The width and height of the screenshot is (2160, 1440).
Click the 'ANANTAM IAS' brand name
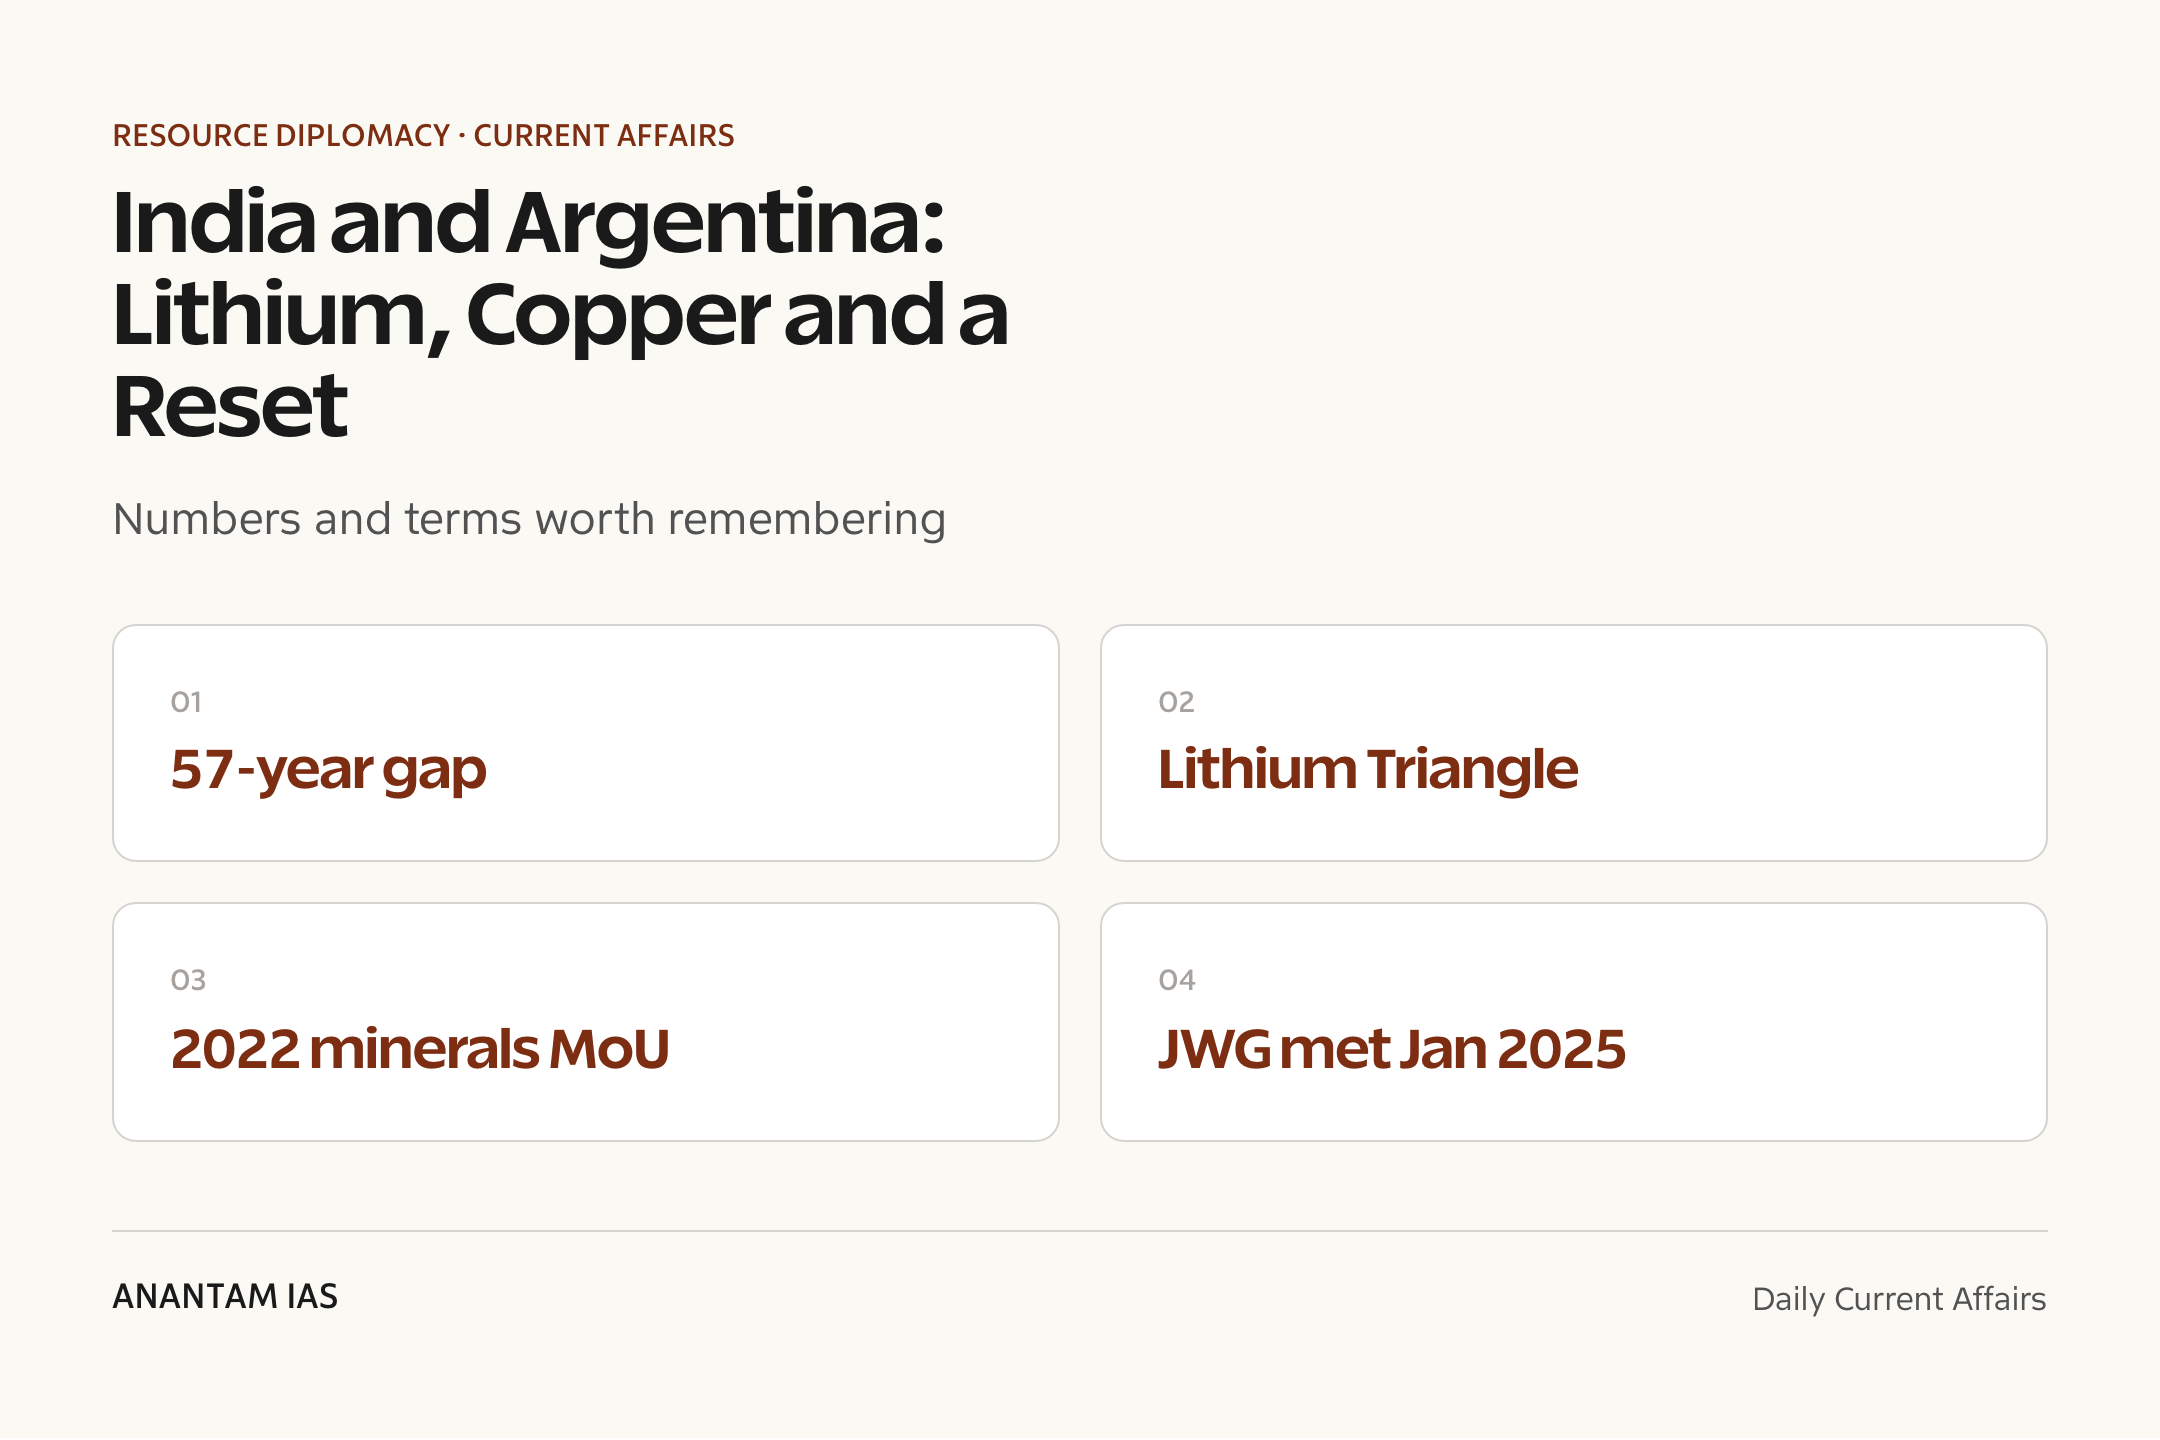pos(225,1297)
